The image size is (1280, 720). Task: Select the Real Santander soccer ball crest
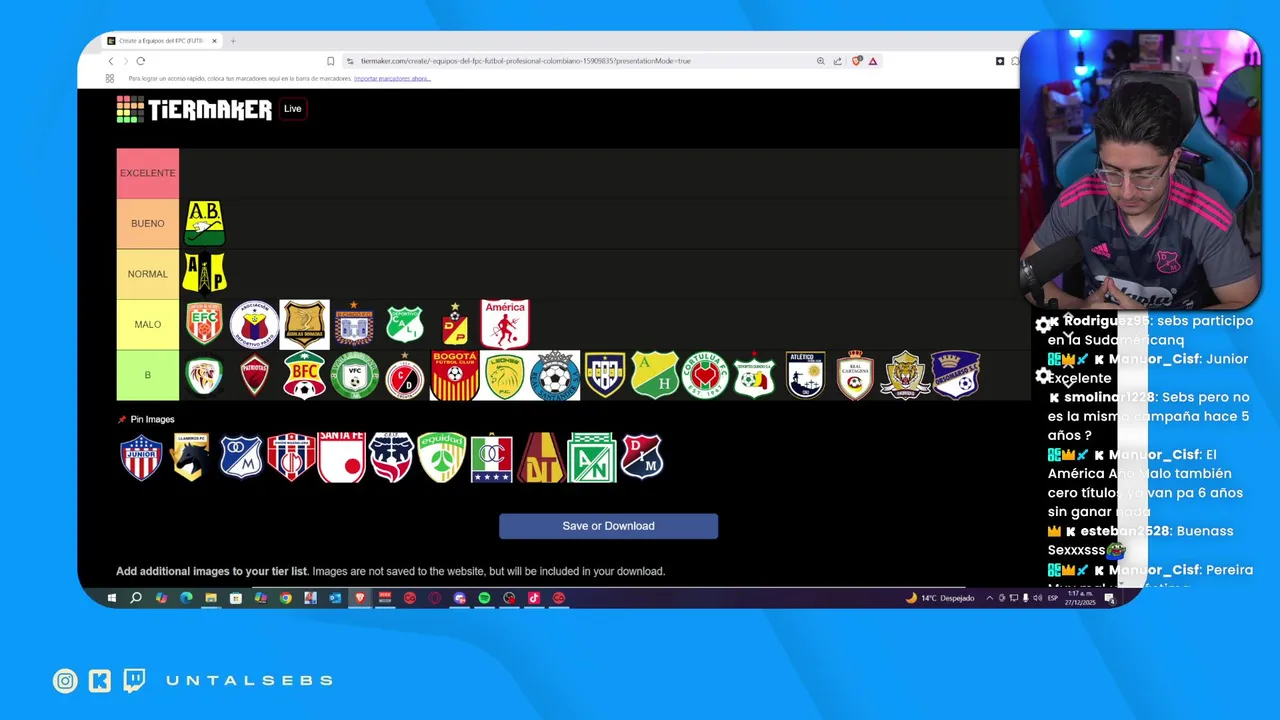tap(555, 375)
